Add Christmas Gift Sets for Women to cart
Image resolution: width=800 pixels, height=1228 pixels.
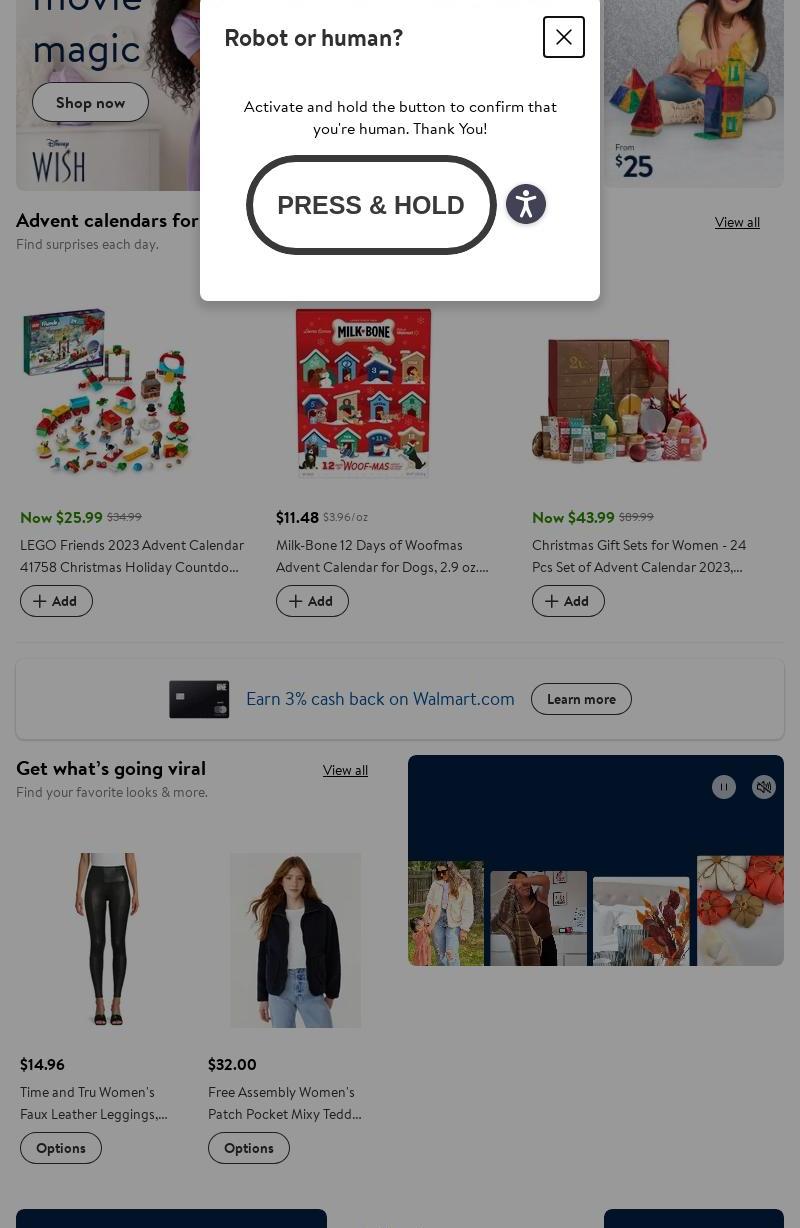click(568, 601)
